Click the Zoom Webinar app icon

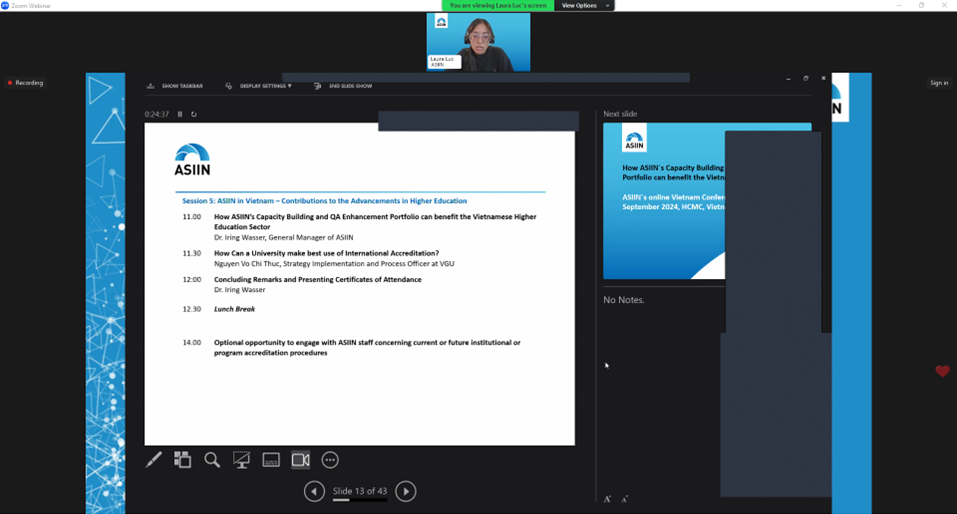tap(5, 5)
